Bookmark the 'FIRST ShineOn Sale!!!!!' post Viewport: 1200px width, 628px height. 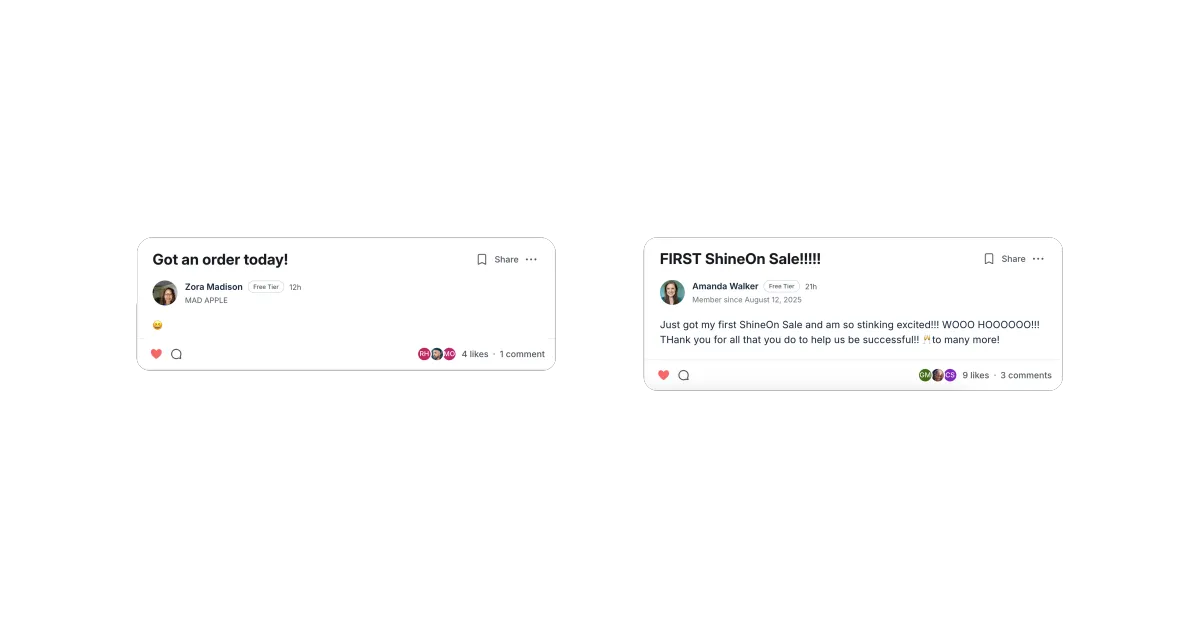[x=989, y=258]
